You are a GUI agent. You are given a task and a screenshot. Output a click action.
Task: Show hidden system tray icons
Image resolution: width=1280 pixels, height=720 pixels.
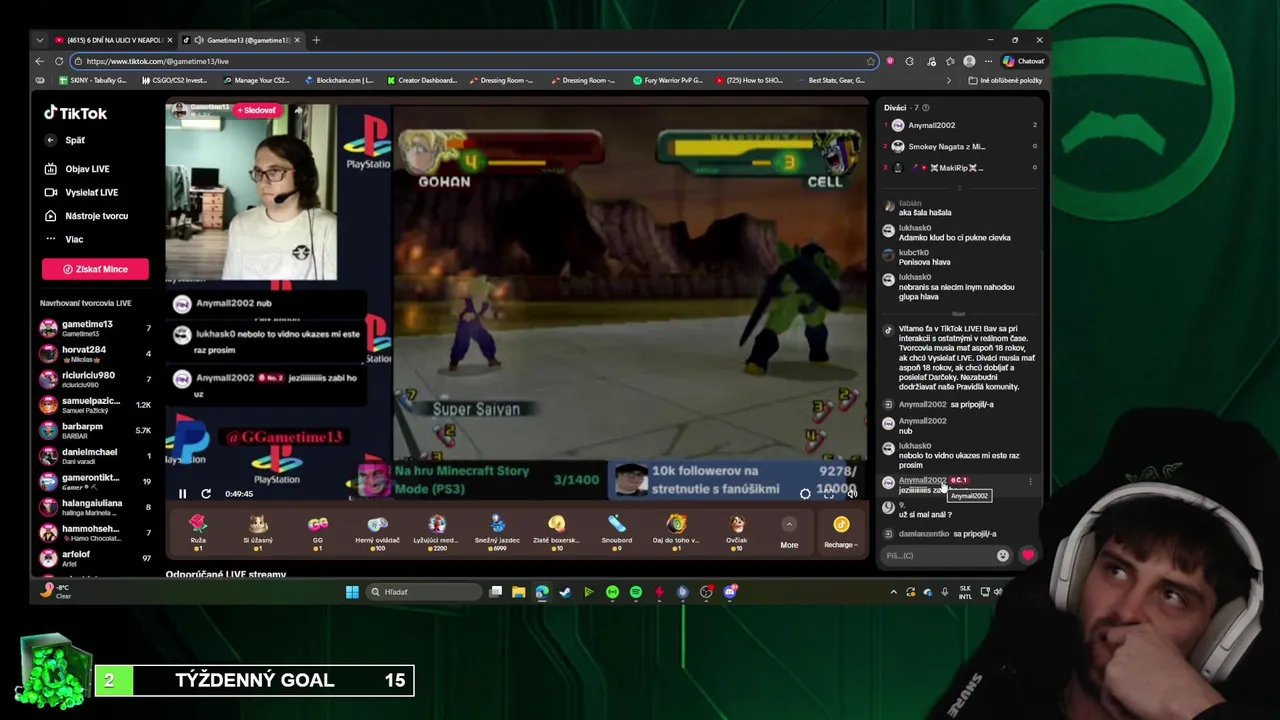pos(893,592)
